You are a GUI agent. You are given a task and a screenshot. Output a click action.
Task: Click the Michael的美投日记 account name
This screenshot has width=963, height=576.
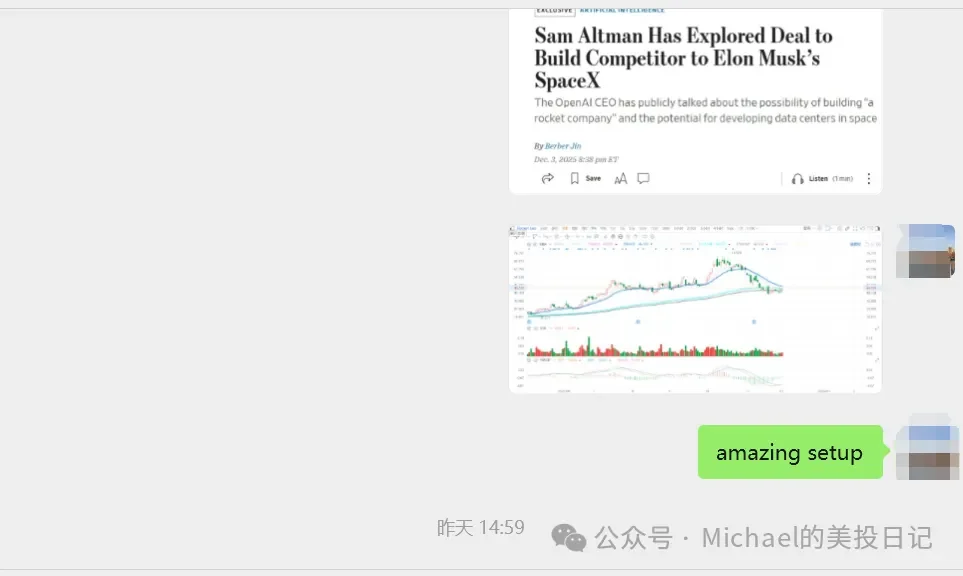coord(816,537)
